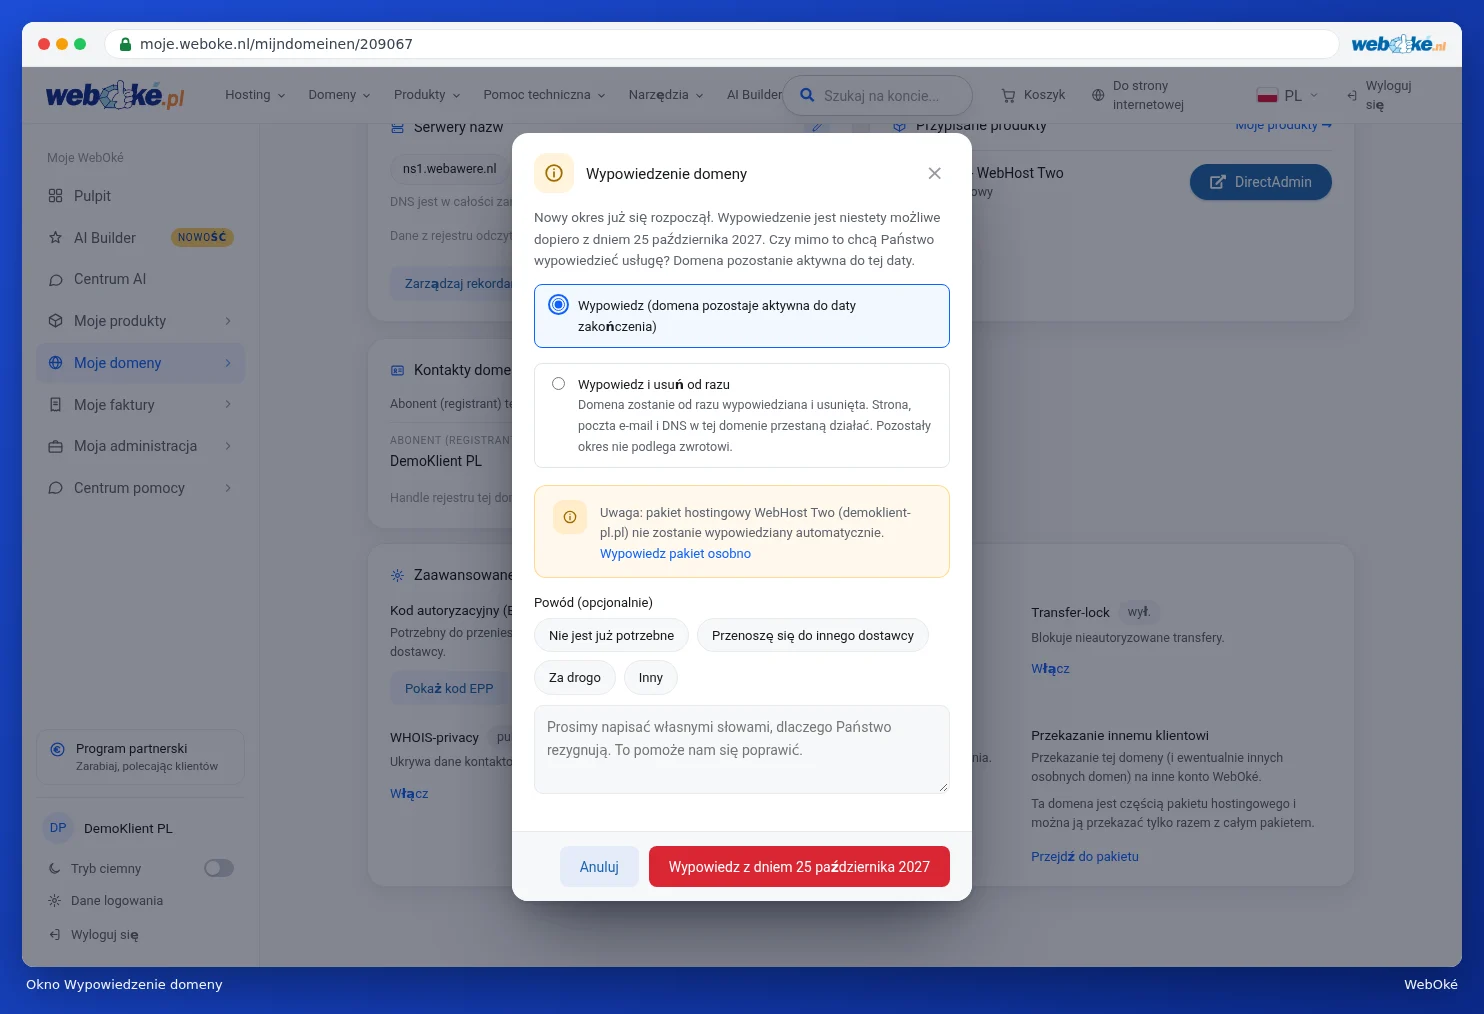The height and width of the screenshot is (1014, 1484).
Task: Select Wypowiedz domena pozostaje aktywna option
Action: point(742,316)
